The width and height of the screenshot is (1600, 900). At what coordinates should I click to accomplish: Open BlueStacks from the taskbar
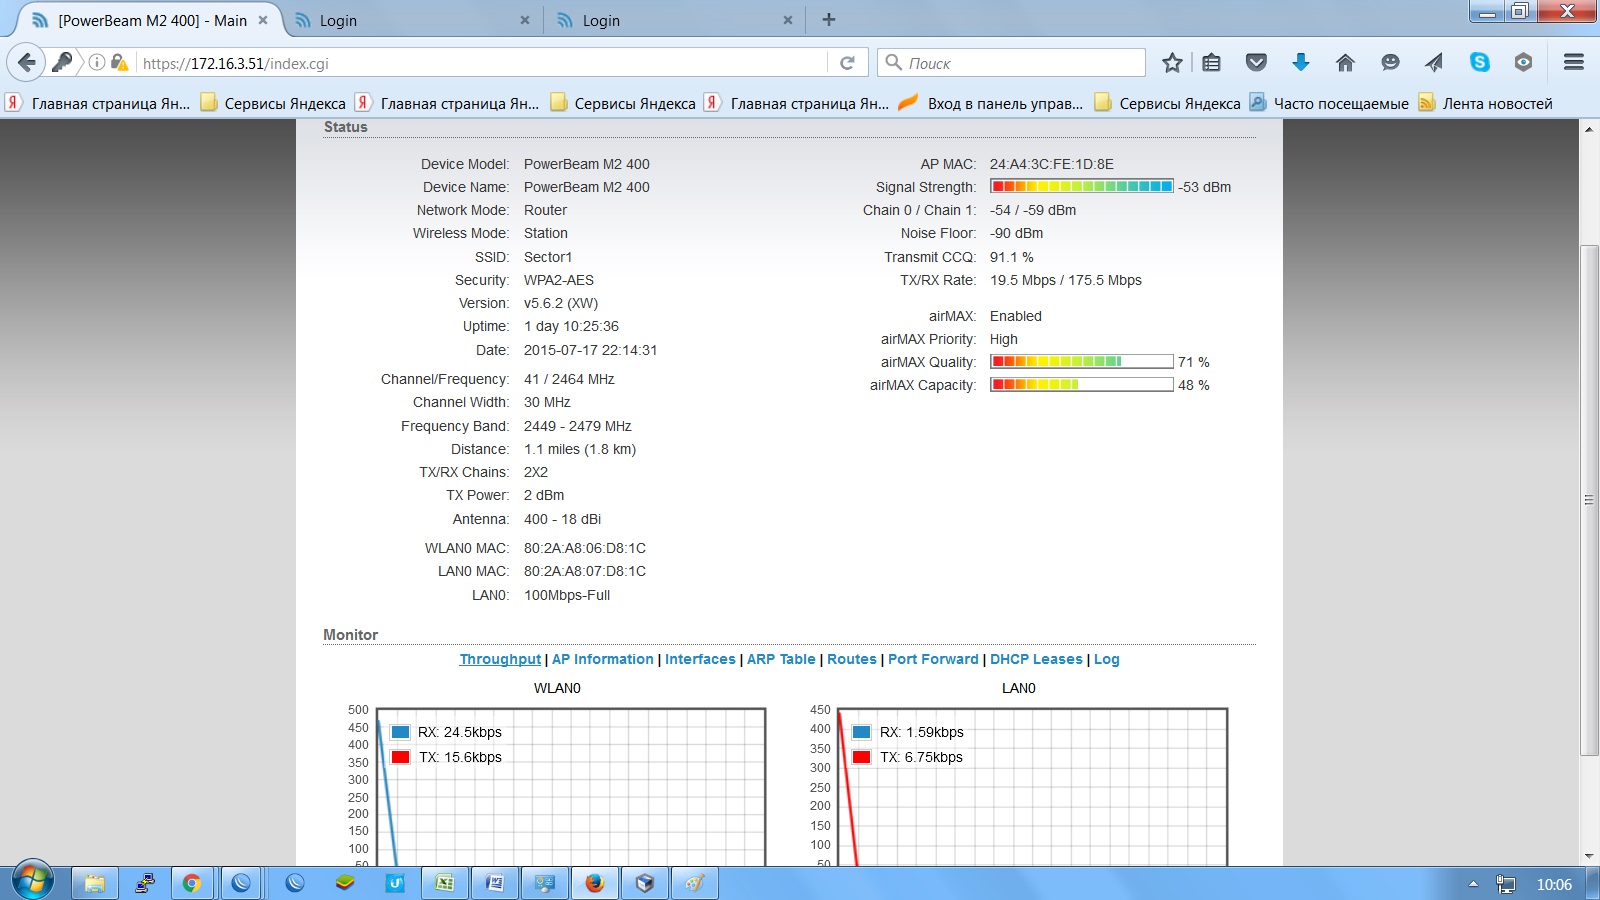pyautogui.click(x=344, y=883)
